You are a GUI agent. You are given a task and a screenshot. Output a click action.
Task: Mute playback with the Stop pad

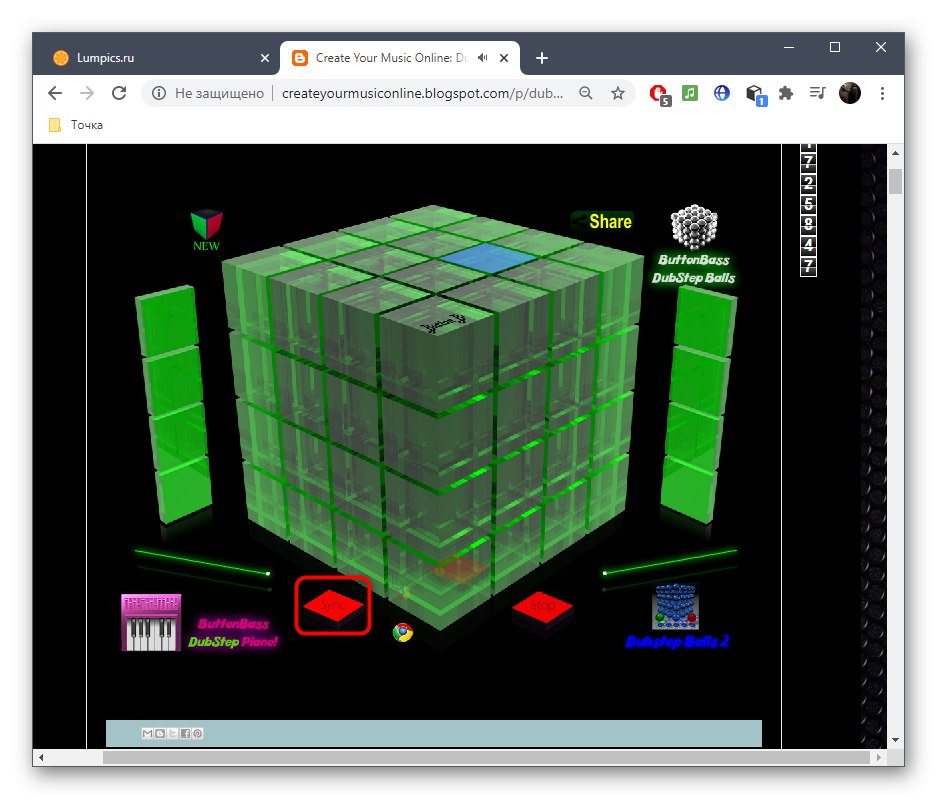tap(543, 605)
